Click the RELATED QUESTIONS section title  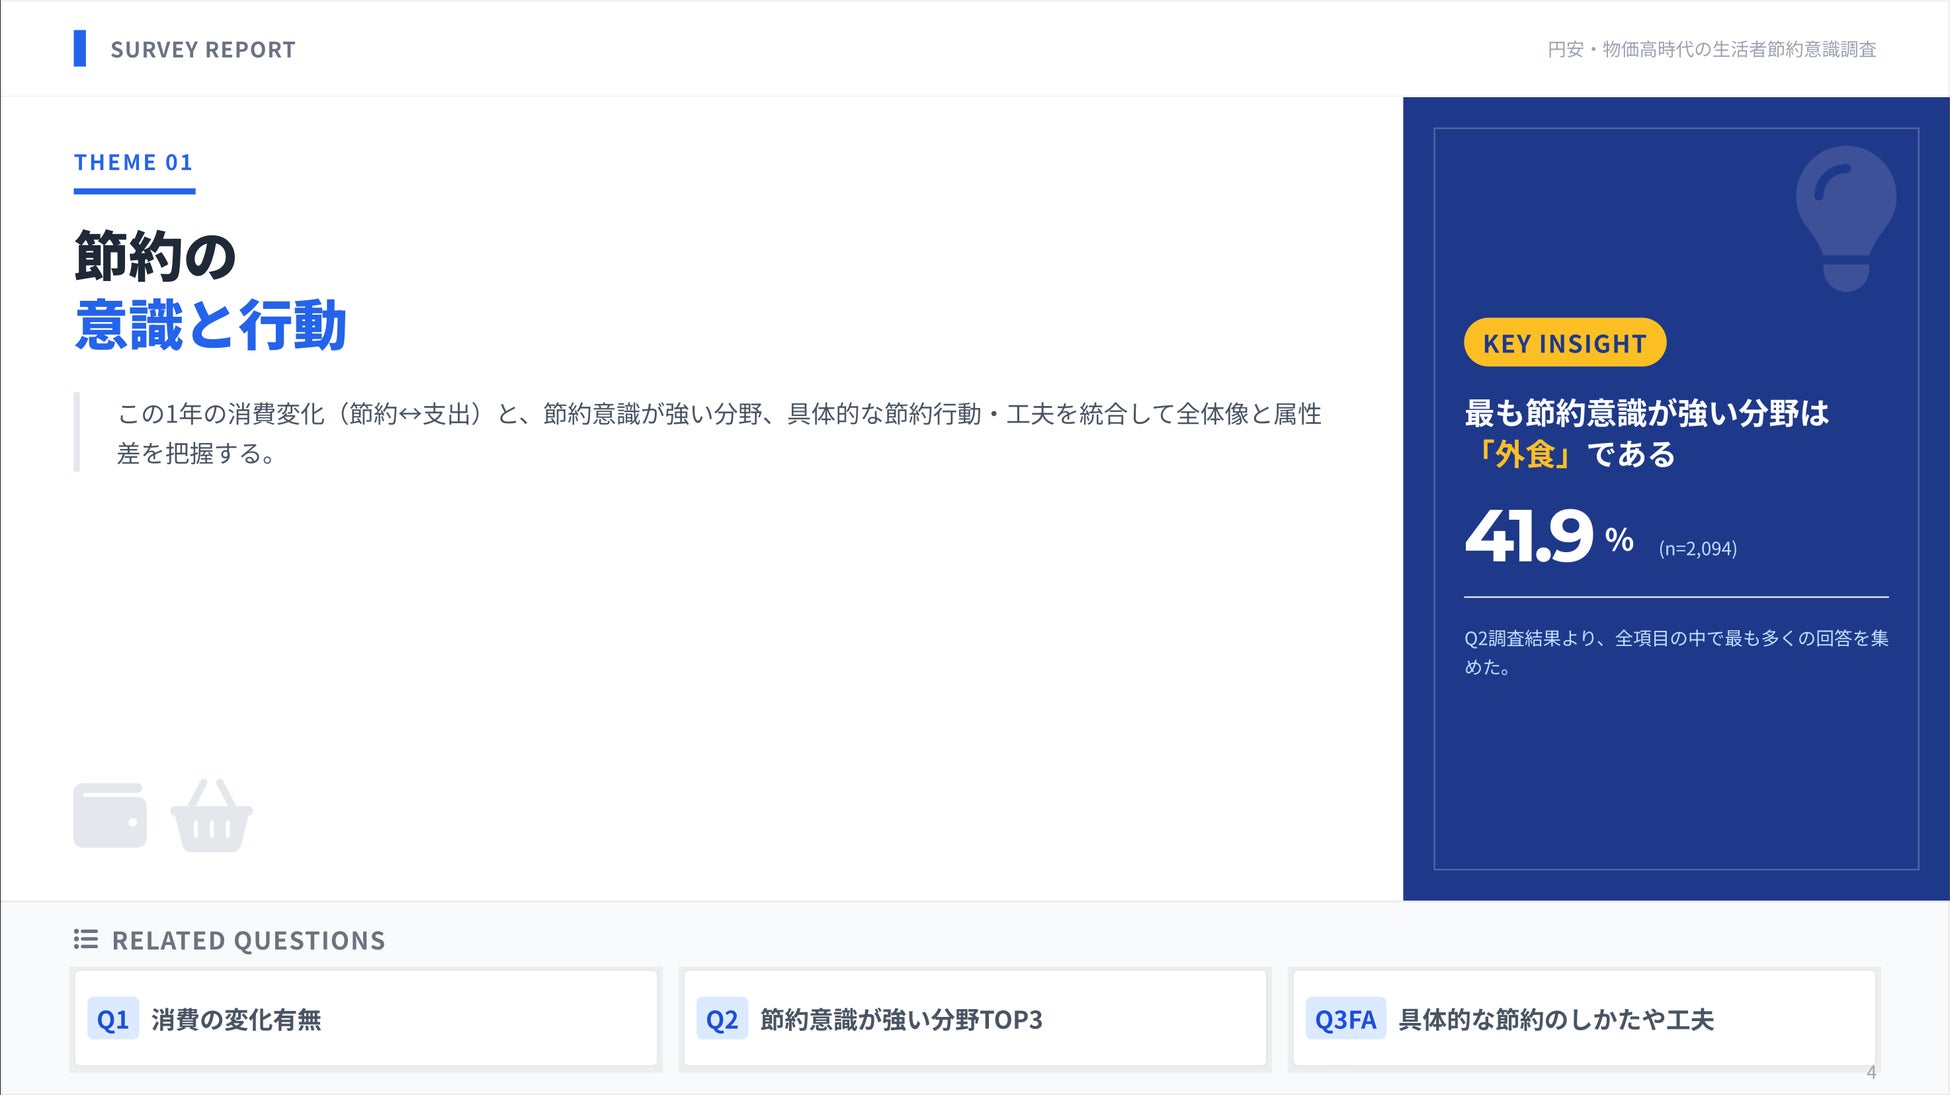click(x=248, y=940)
